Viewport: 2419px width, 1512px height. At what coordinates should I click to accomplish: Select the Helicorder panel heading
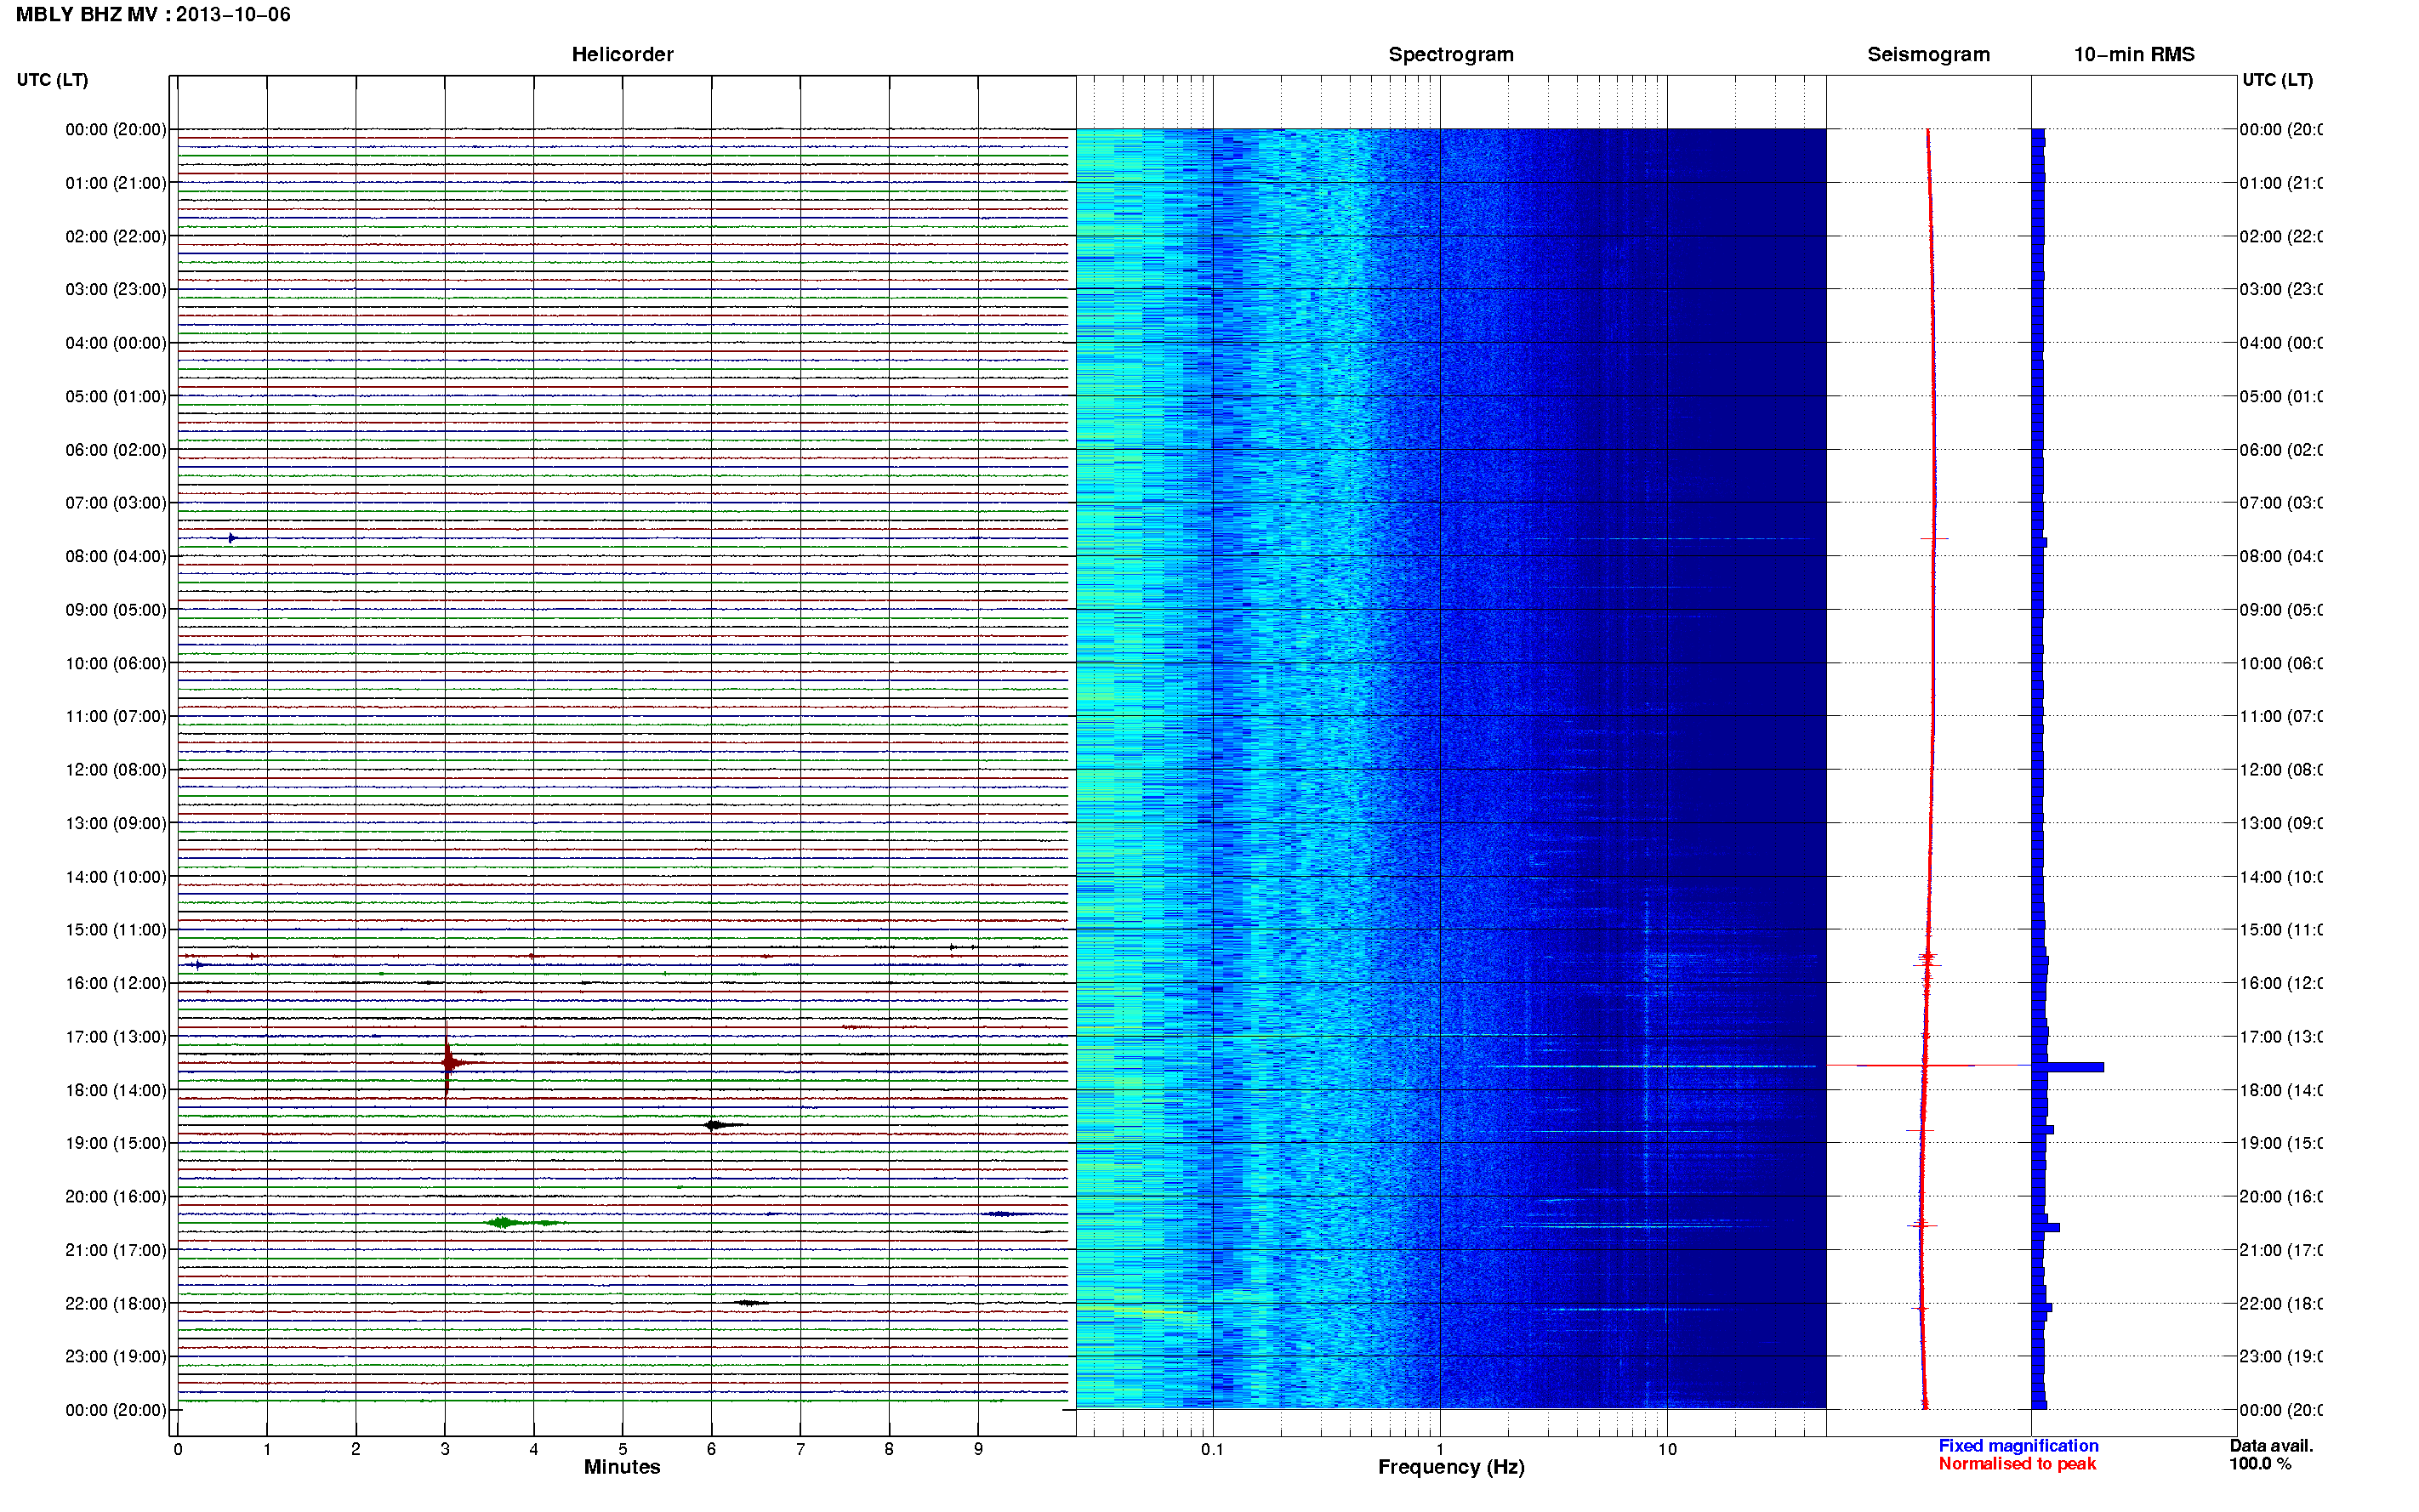pos(622,54)
